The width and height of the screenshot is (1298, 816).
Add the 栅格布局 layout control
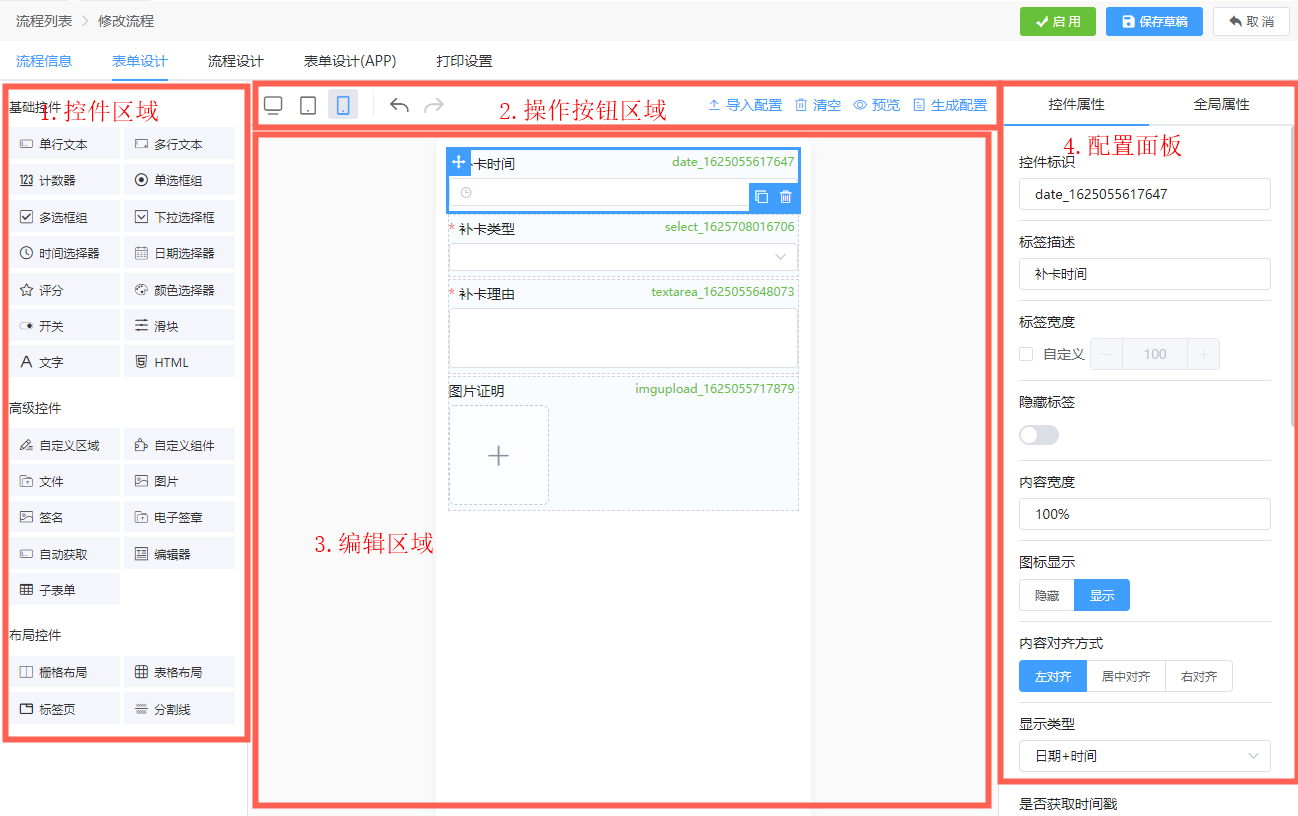(63, 672)
